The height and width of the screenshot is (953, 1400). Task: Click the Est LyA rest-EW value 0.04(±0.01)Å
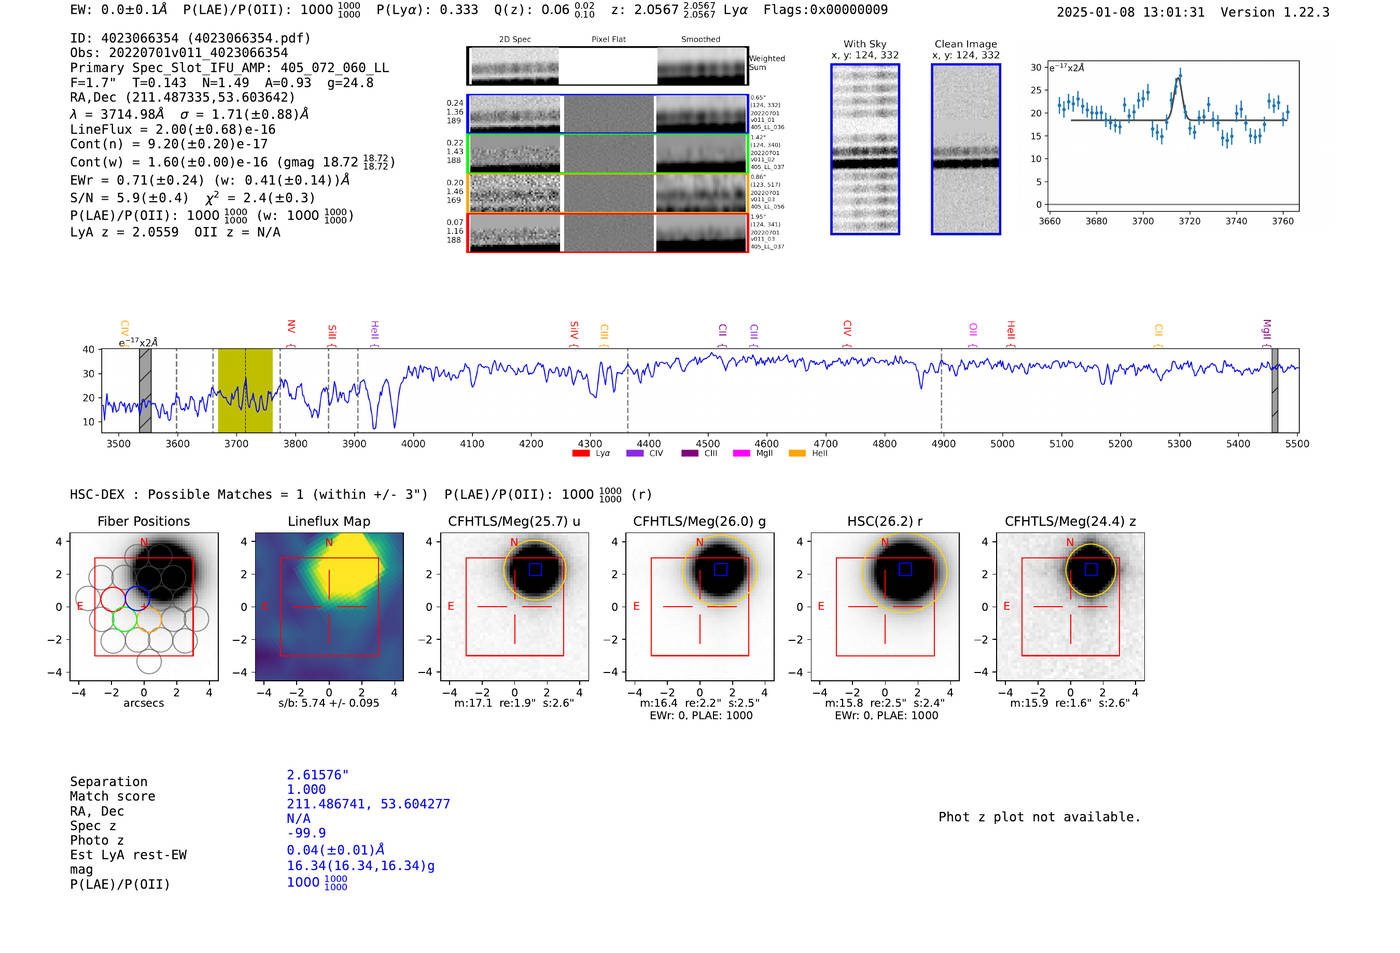tap(336, 850)
